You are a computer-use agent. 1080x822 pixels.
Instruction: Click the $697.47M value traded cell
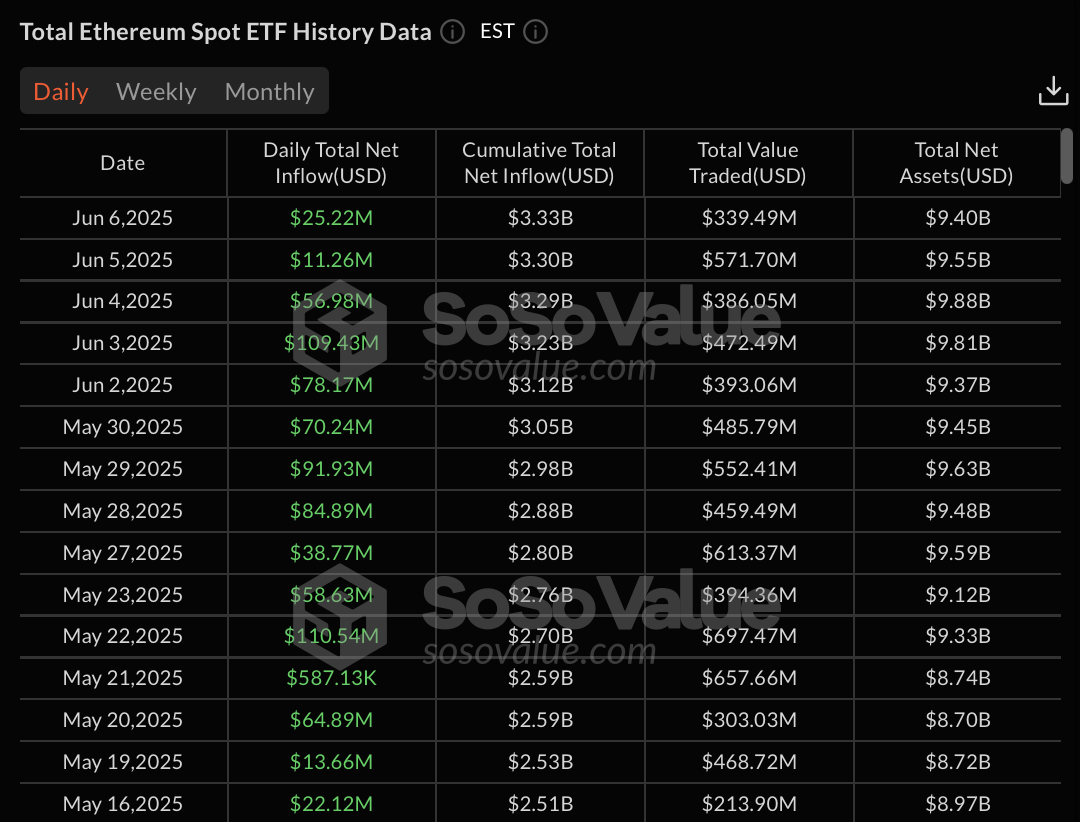(x=748, y=636)
